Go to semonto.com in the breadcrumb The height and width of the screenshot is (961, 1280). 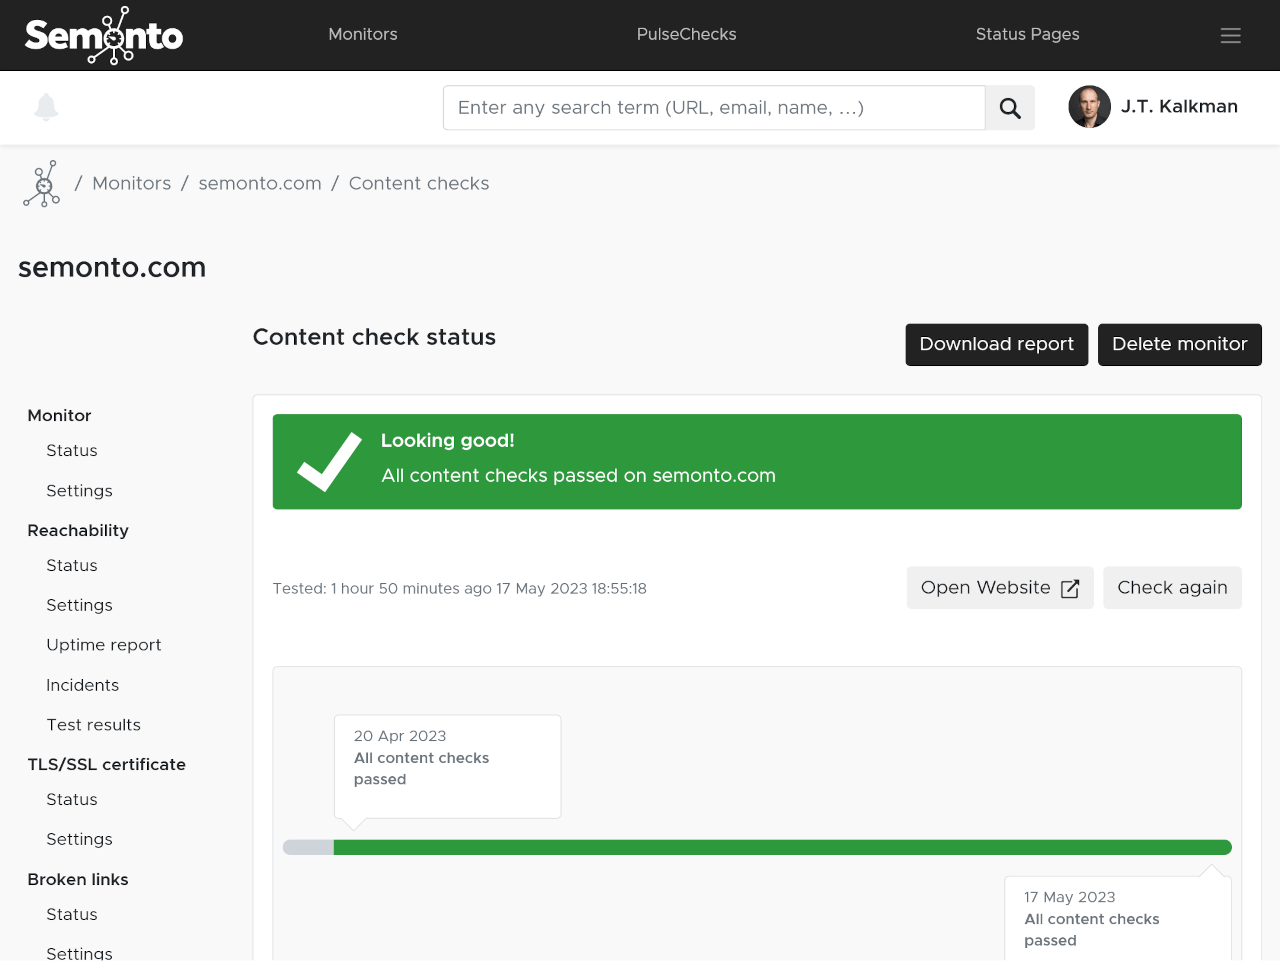[260, 183]
